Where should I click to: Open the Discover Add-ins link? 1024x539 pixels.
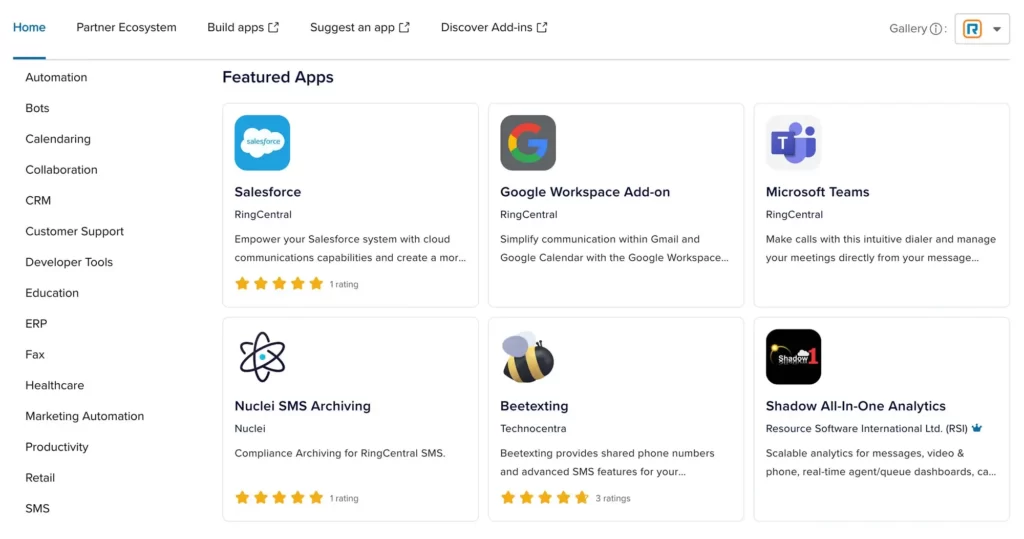[x=494, y=28]
